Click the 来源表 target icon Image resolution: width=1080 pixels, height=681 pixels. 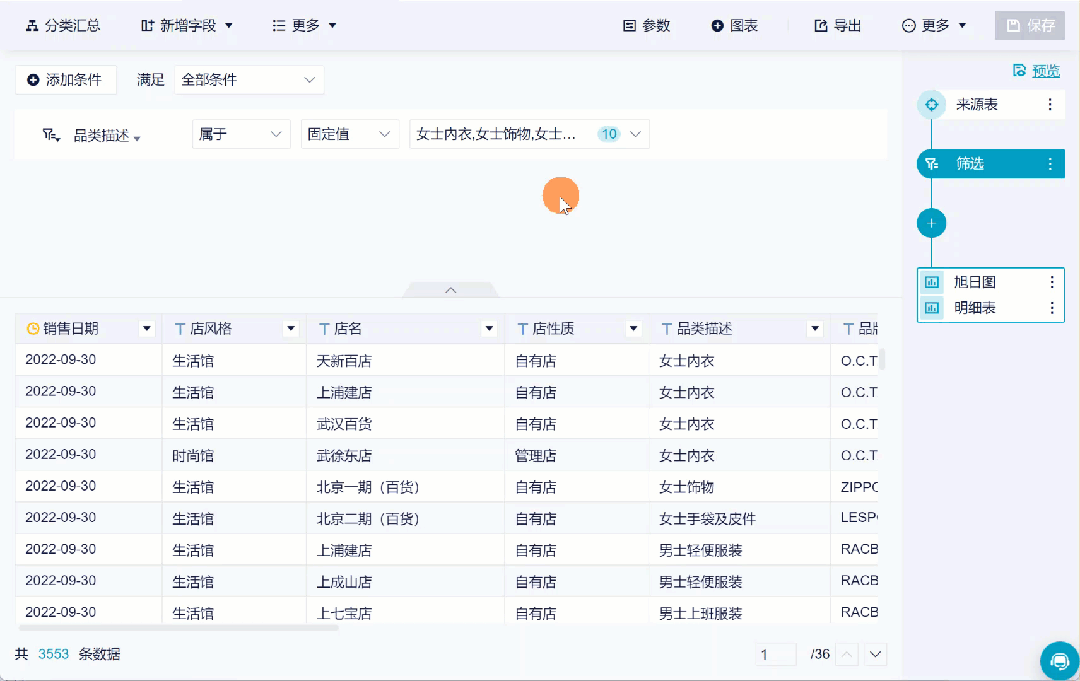pyautogui.click(x=931, y=105)
